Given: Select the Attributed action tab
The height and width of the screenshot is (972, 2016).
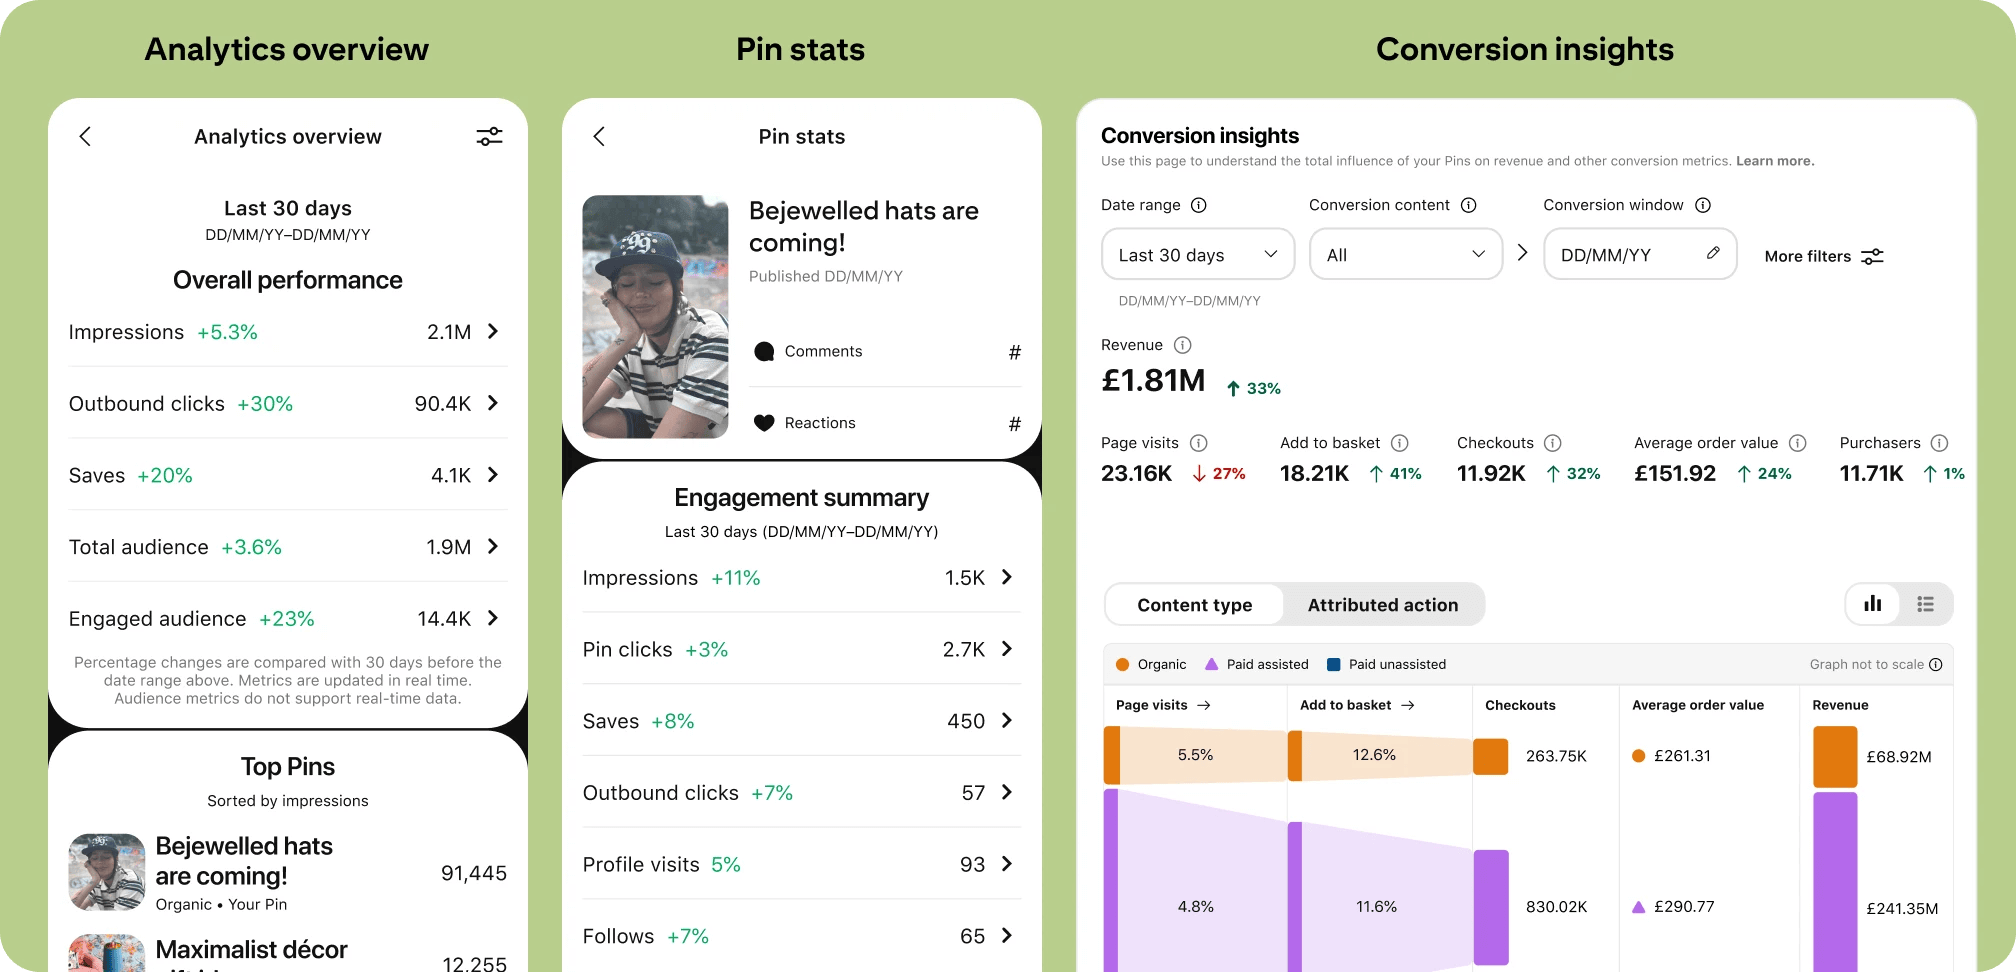Looking at the screenshot, I should pyautogui.click(x=1382, y=604).
